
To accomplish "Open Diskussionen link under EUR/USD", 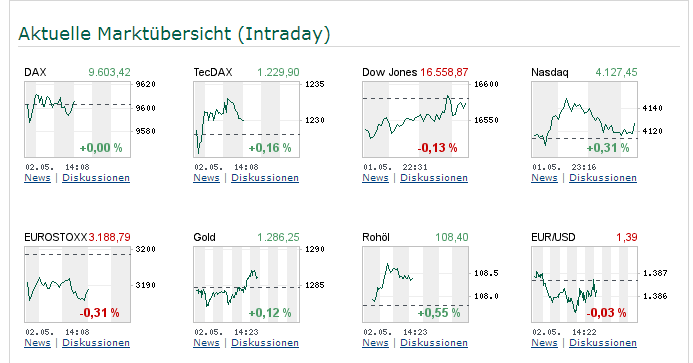I will [603, 343].
